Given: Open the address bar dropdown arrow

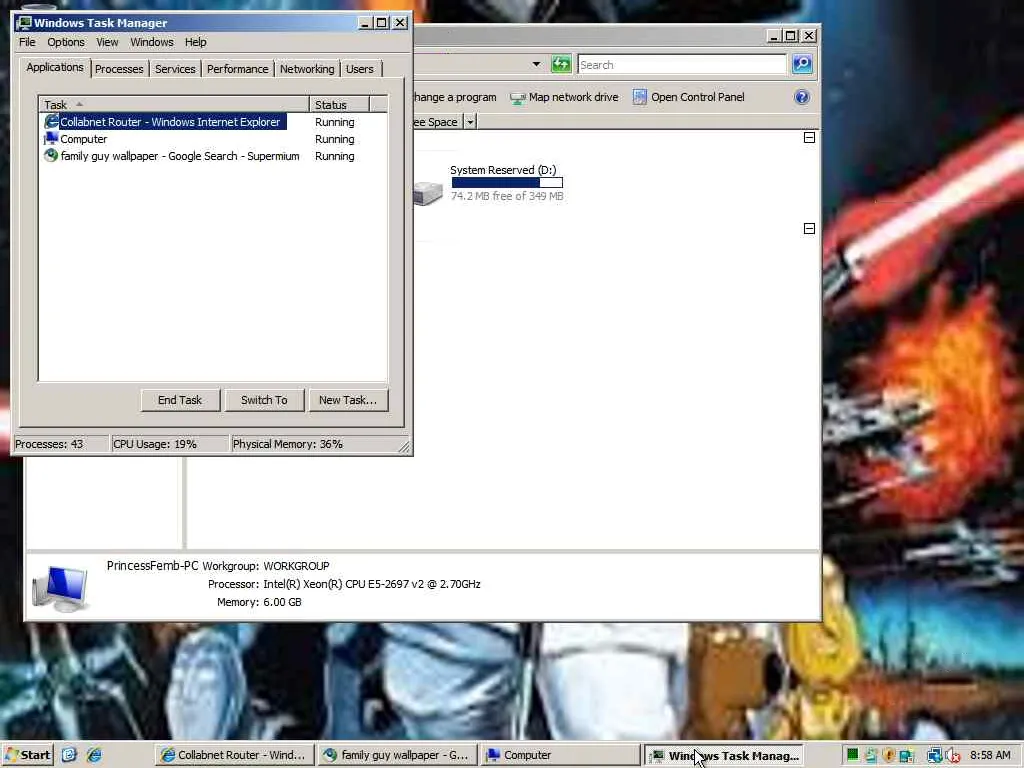Looking at the screenshot, I should tap(536, 64).
